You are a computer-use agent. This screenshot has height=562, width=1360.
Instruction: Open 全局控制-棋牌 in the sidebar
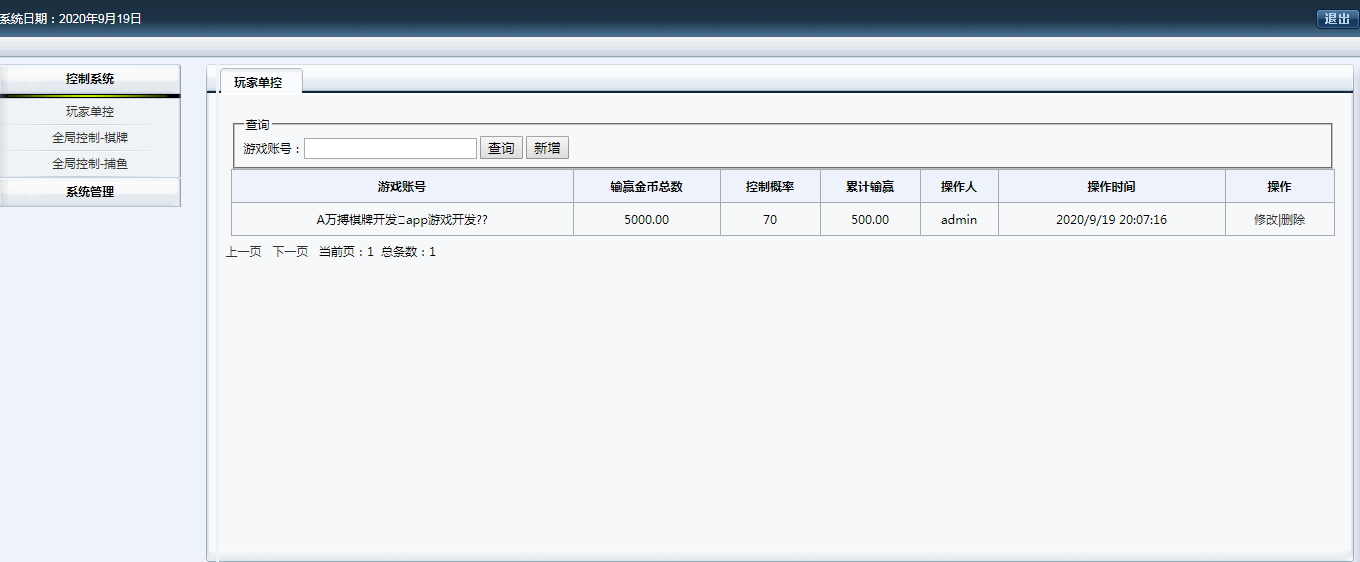[x=90, y=138]
